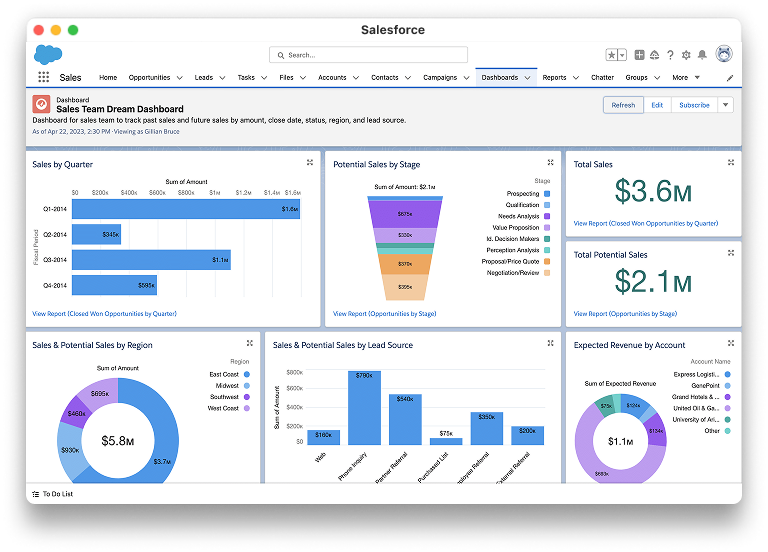
Task: Switch to the Accounts tab
Action: click(x=332, y=77)
